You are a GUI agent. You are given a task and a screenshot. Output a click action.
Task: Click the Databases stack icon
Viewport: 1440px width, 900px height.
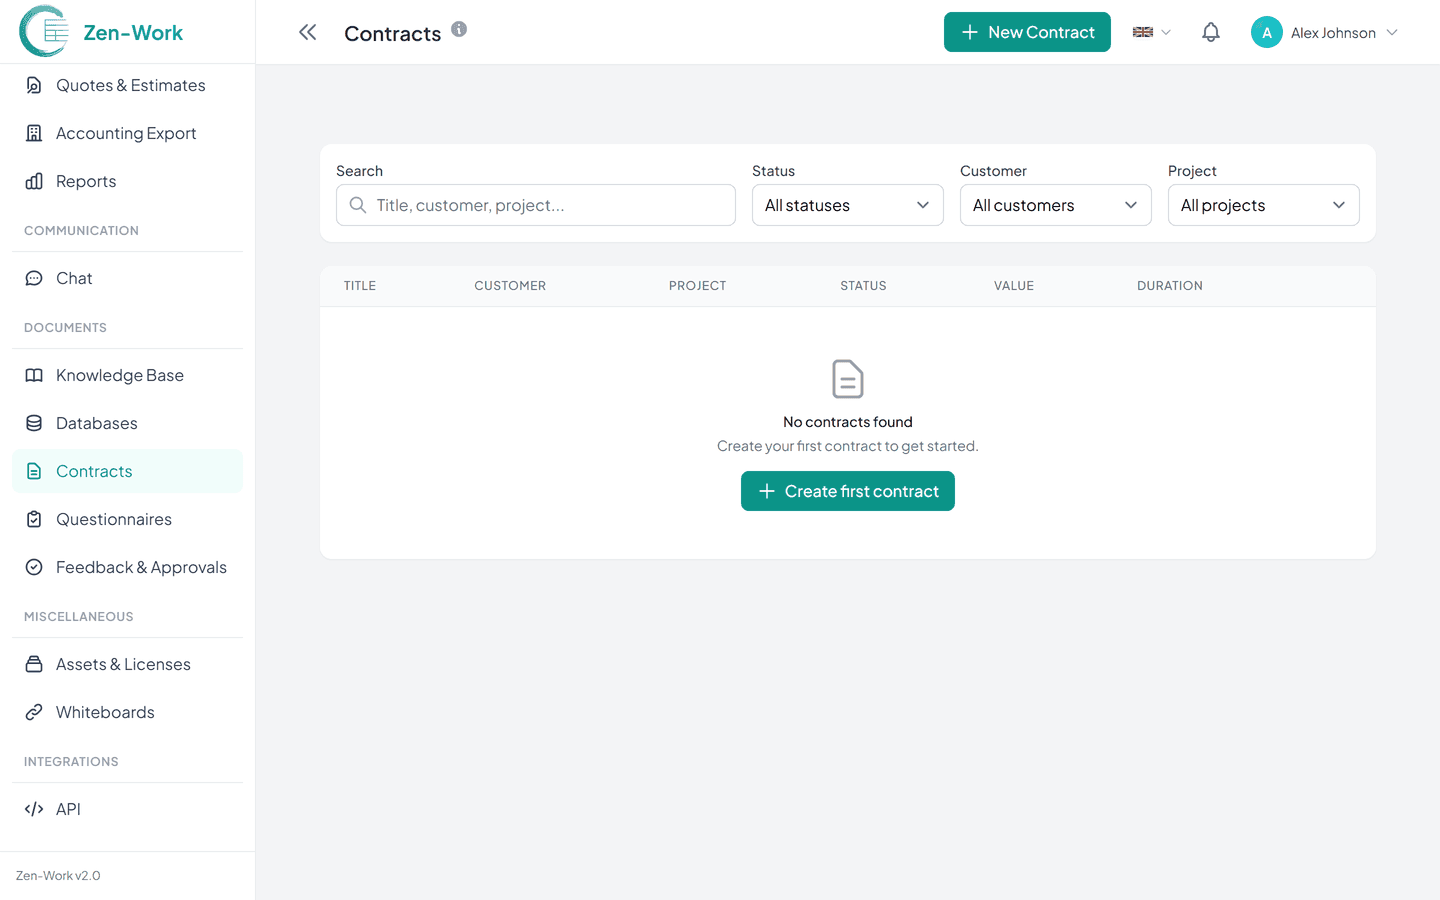point(34,423)
